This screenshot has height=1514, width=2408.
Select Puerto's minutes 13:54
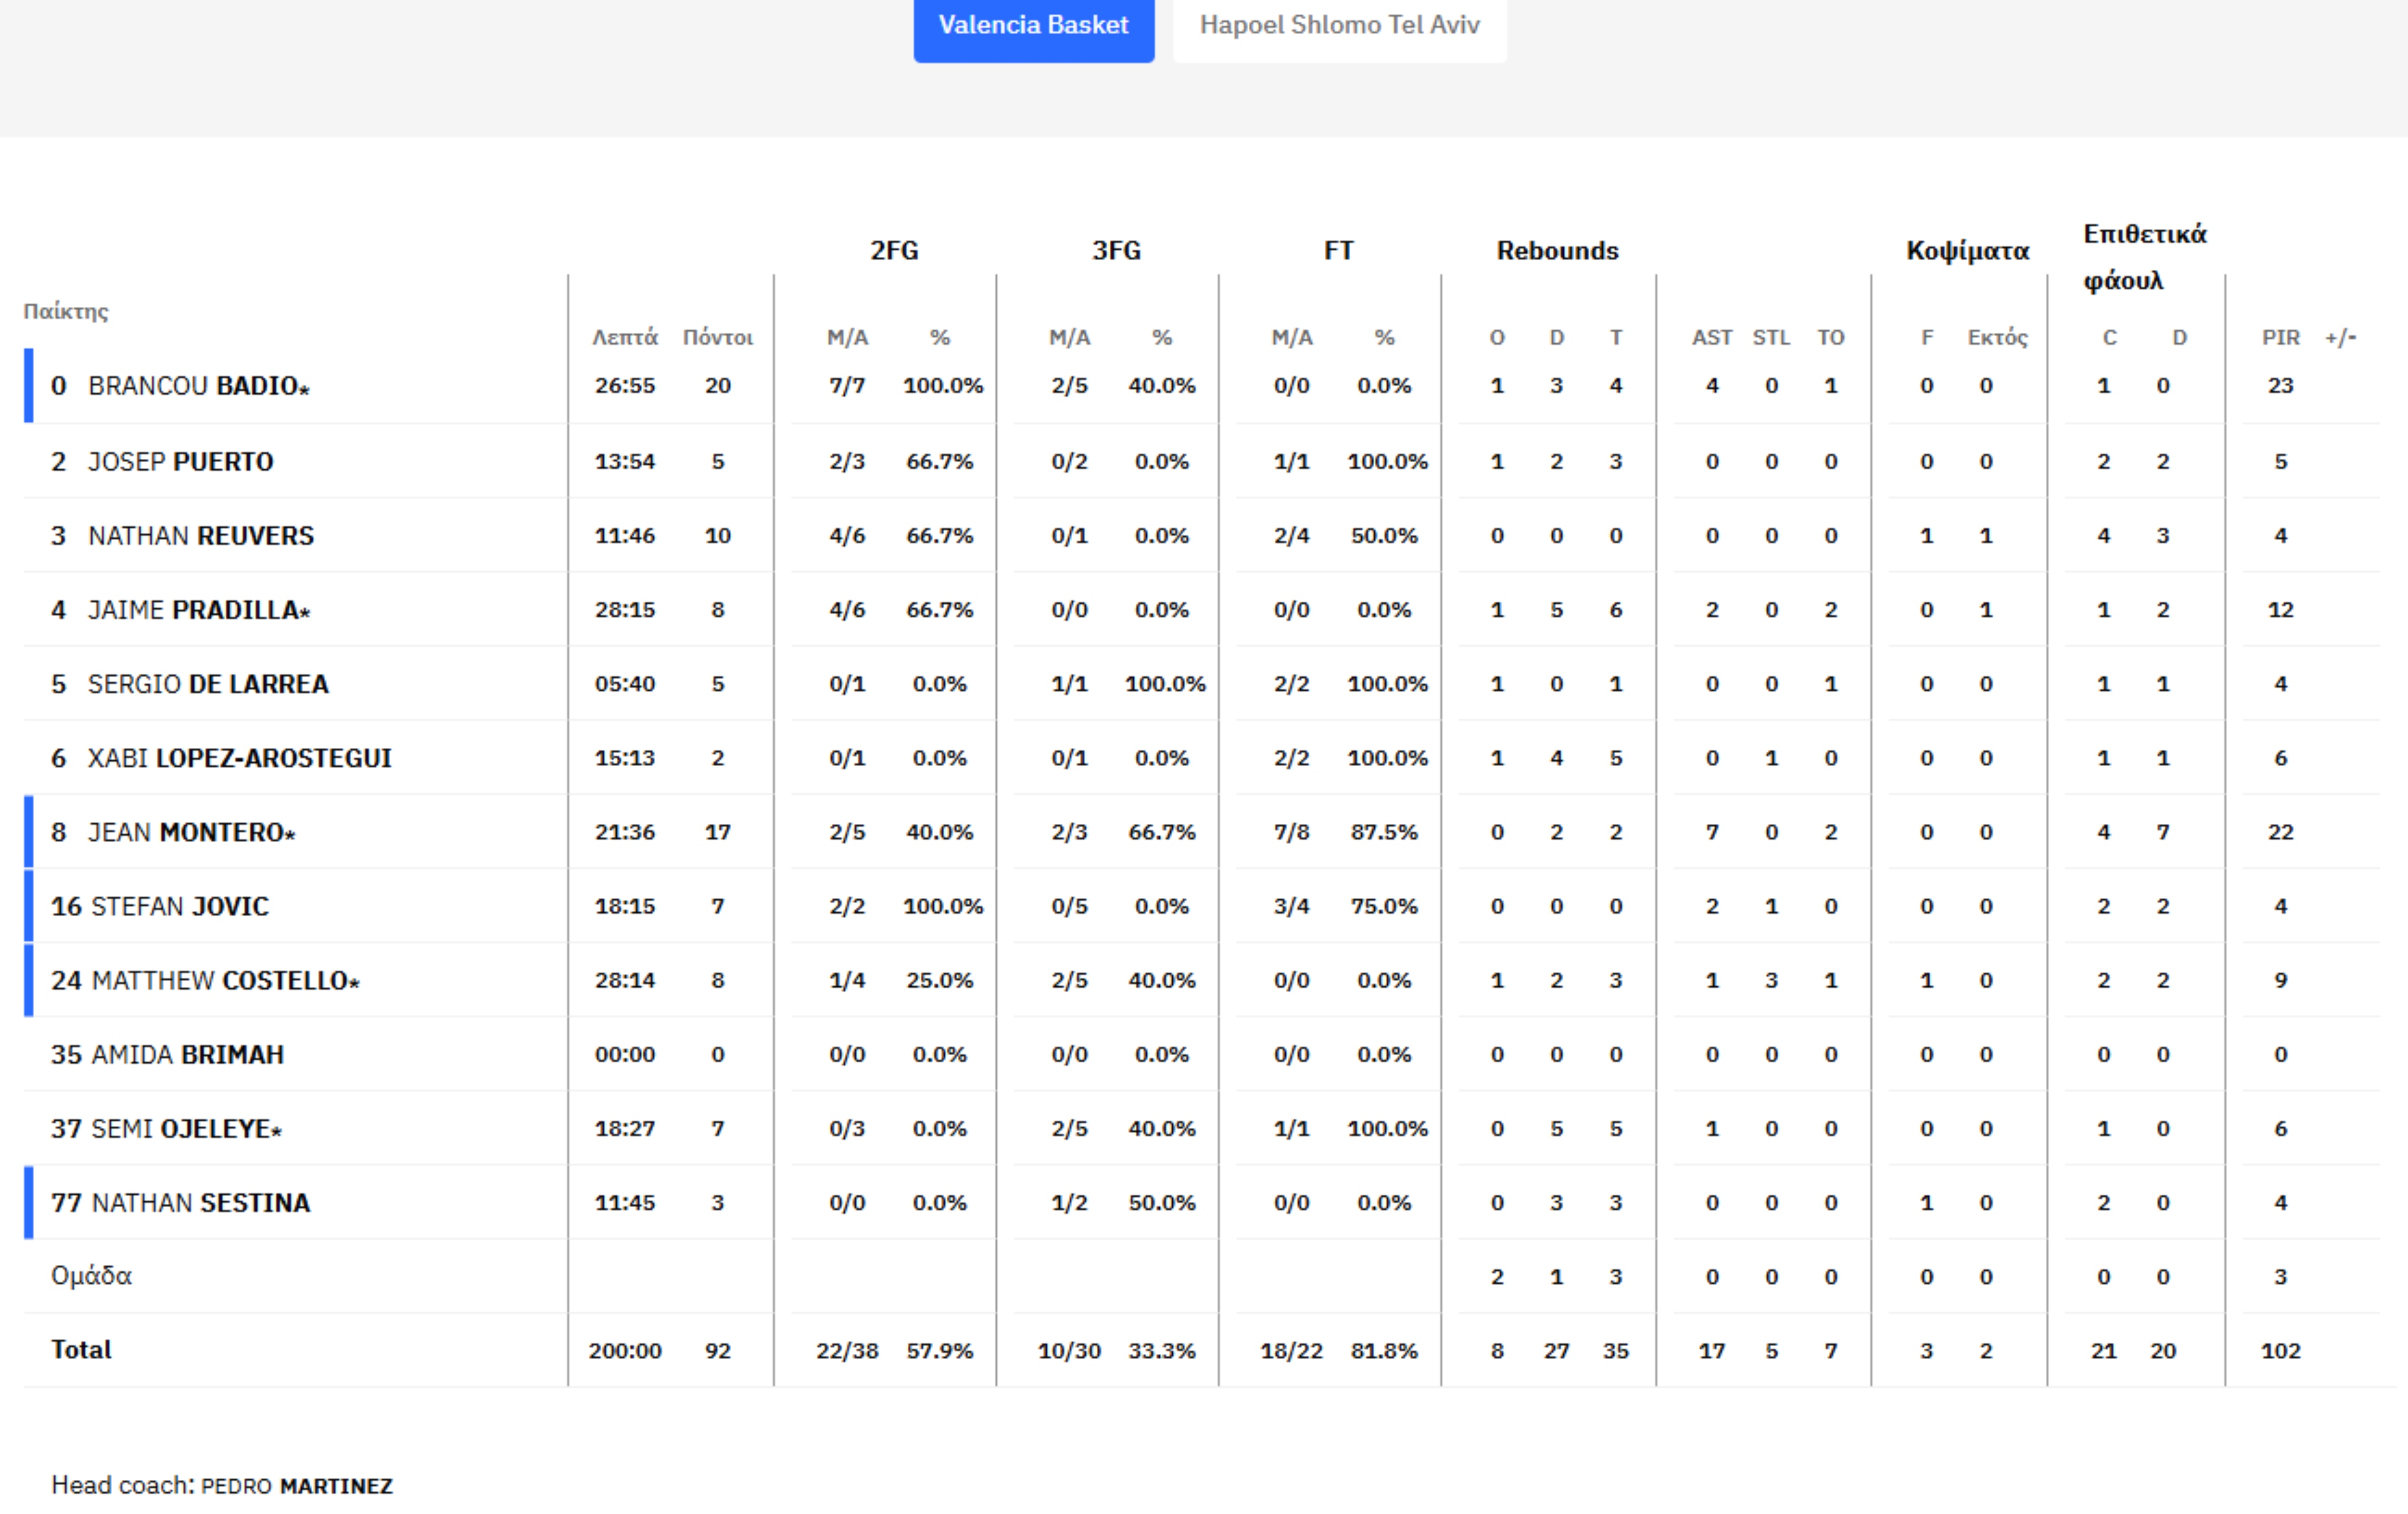(625, 462)
